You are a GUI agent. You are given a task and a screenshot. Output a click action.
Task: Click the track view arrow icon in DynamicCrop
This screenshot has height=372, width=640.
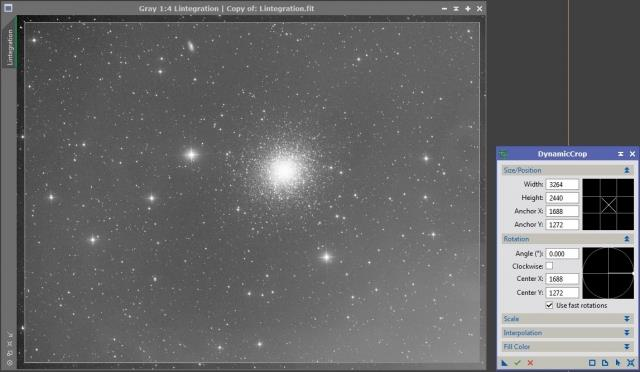click(x=618, y=363)
